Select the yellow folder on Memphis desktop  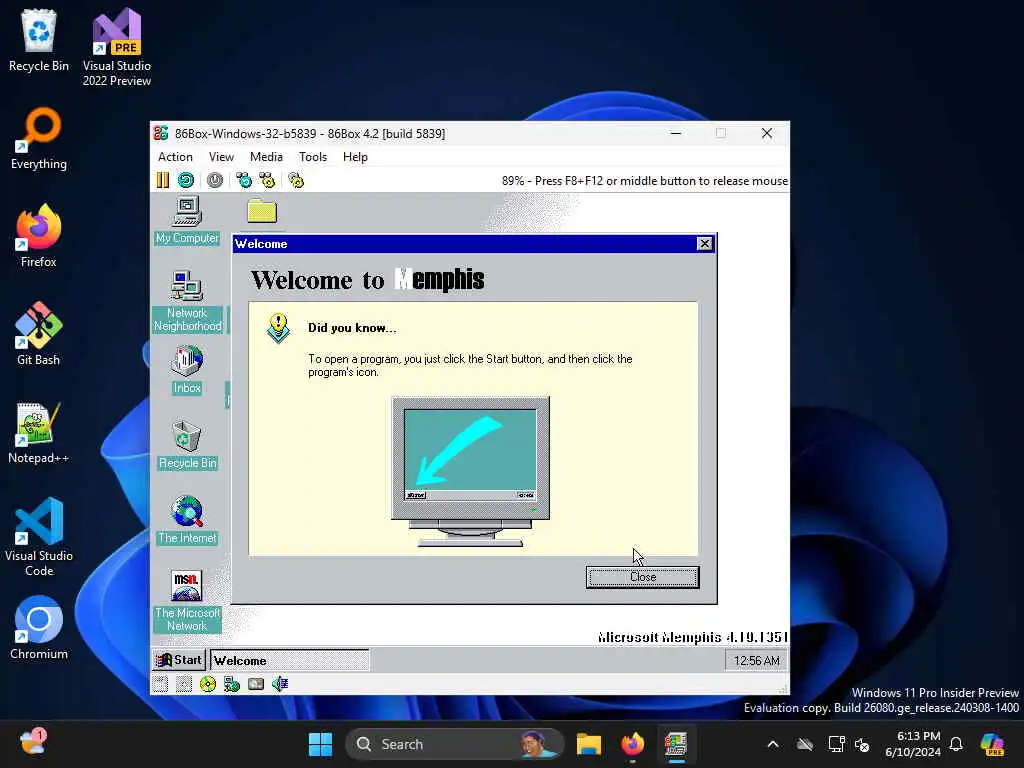pos(262,211)
